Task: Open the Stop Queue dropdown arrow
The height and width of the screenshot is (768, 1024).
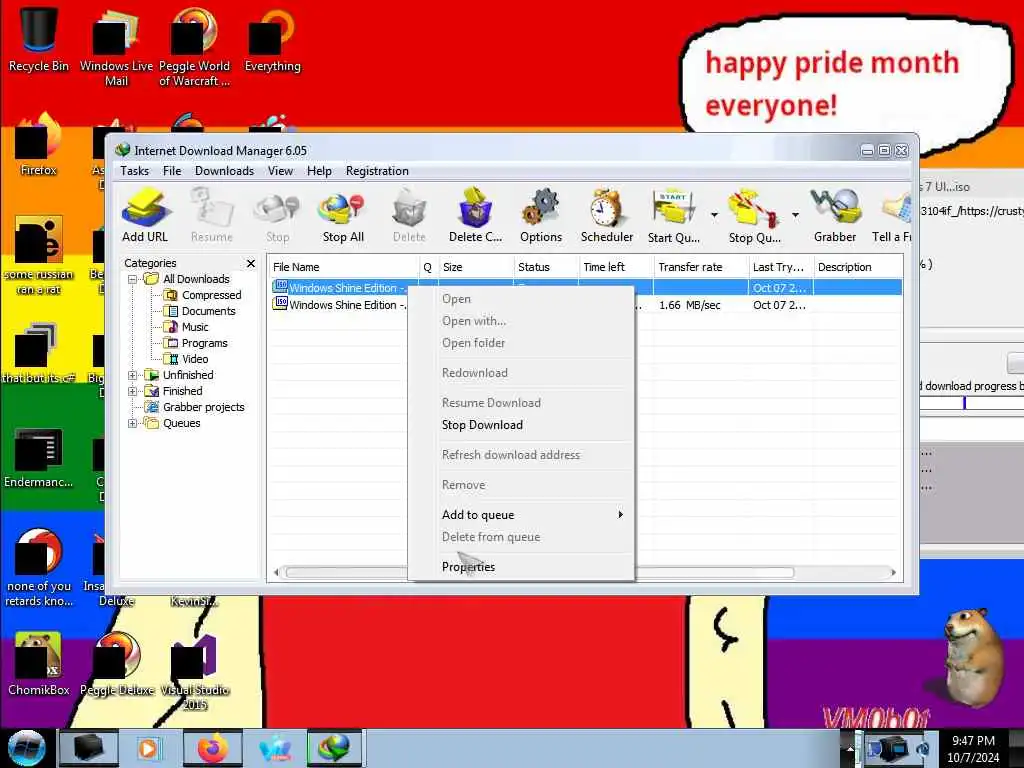Action: click(795, 215)
